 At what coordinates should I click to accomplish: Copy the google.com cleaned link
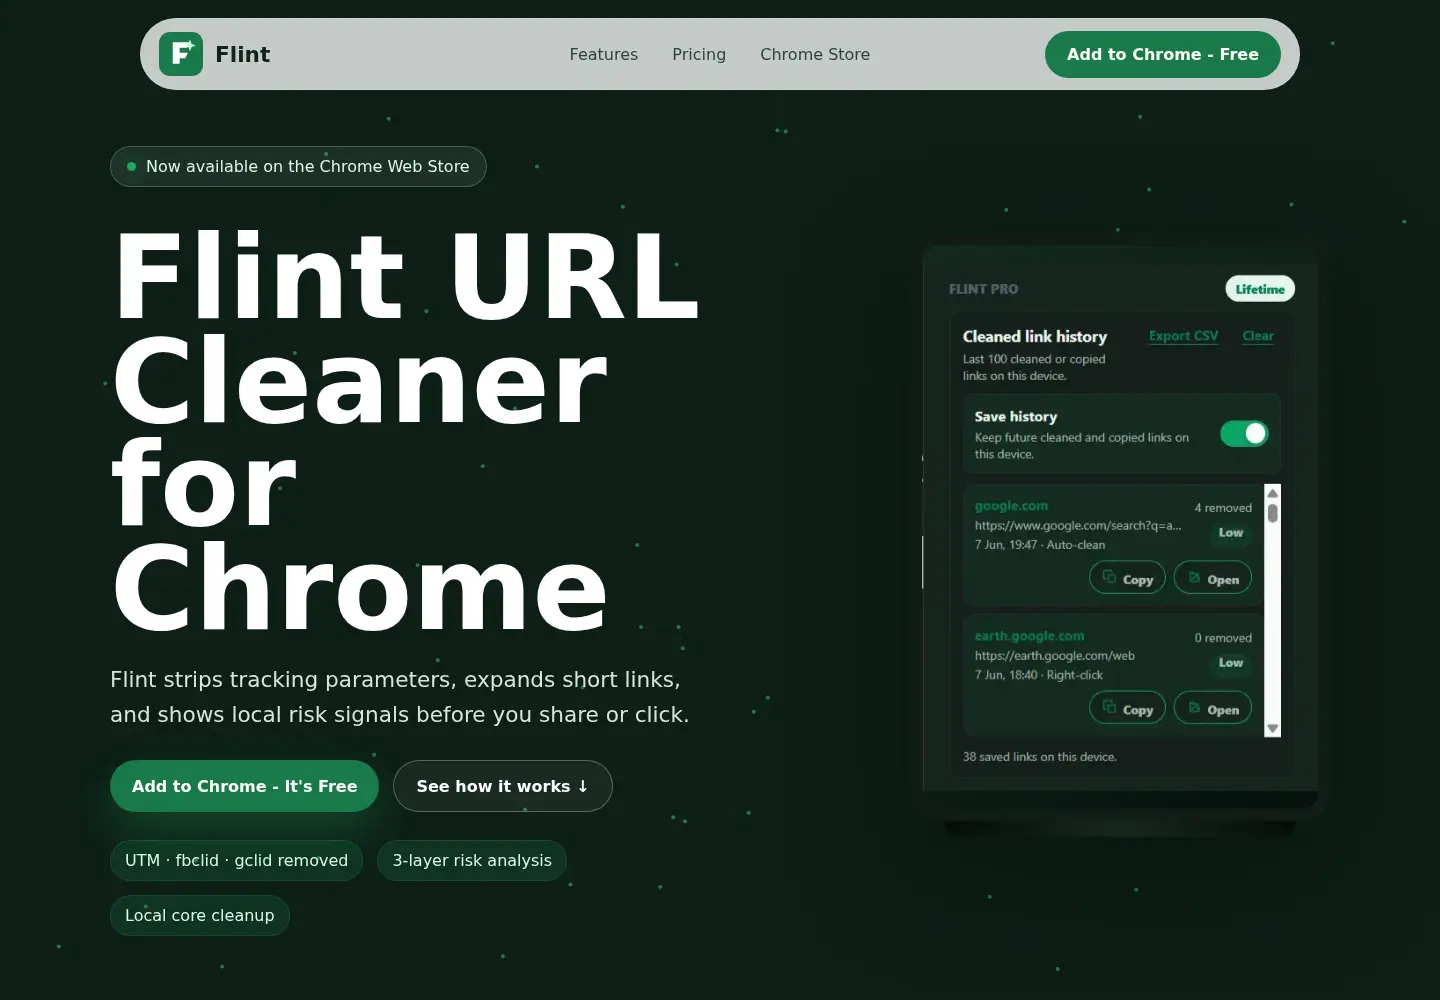click(1127, 579)
